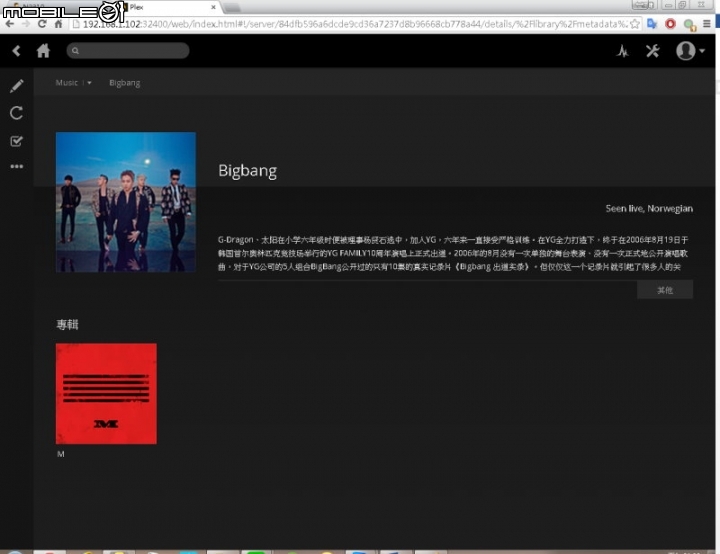This screenshot has height=554, width=720.
Task: Open a new browser tab
Action: (x=232, y=8)
